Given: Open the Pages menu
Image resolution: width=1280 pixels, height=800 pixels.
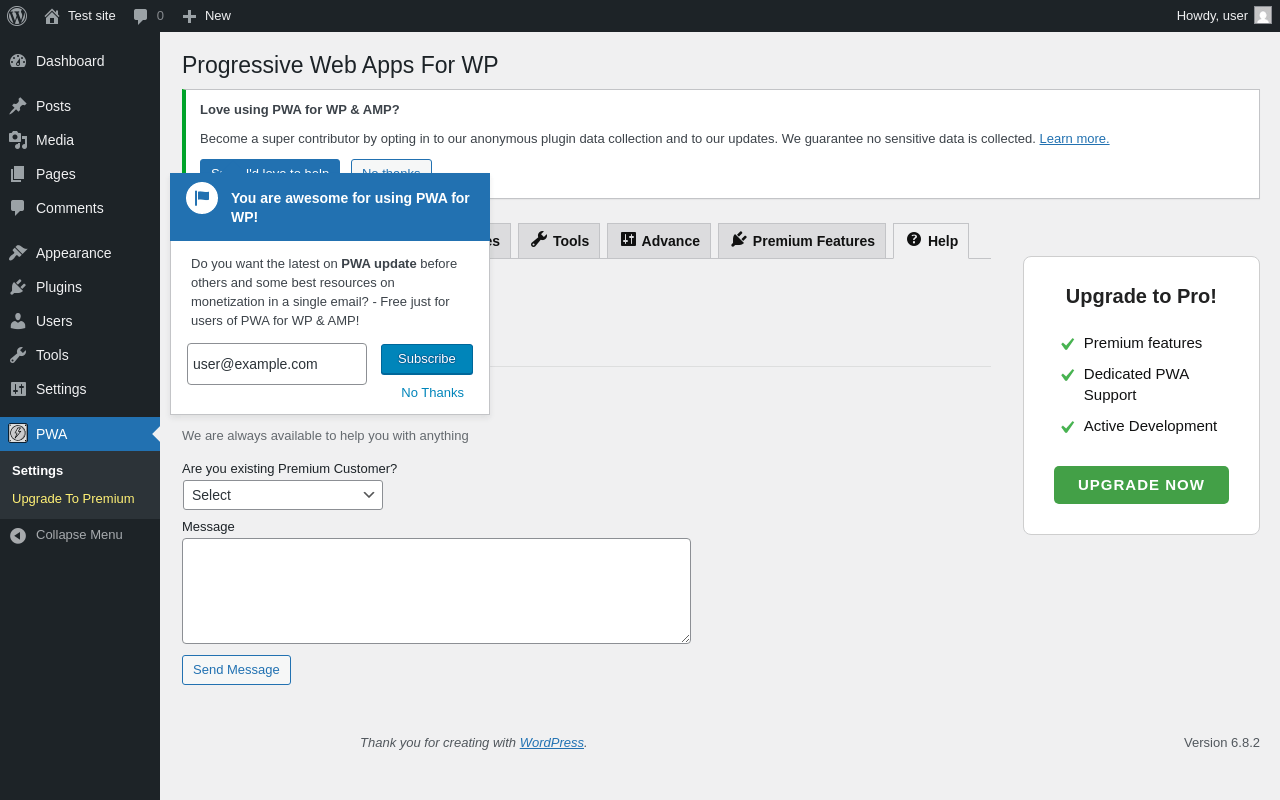Looking at the screenshot, I should [80, 174].
